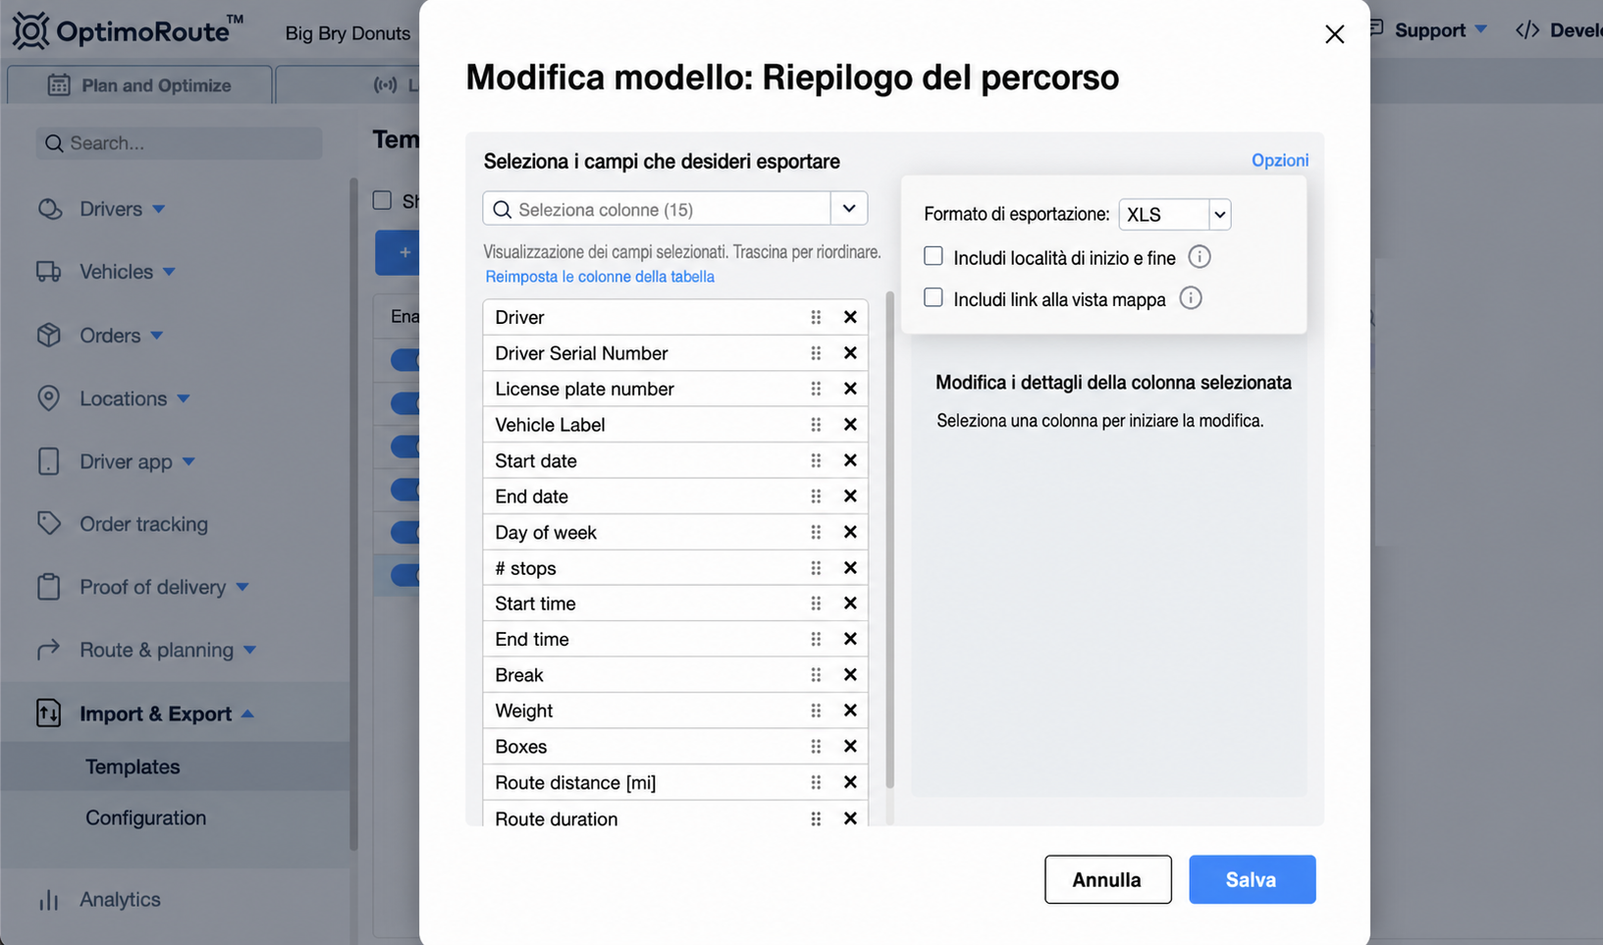The image size is (1603, 945).
Task: Remove the End time column
Action: [x=850, y=639]
